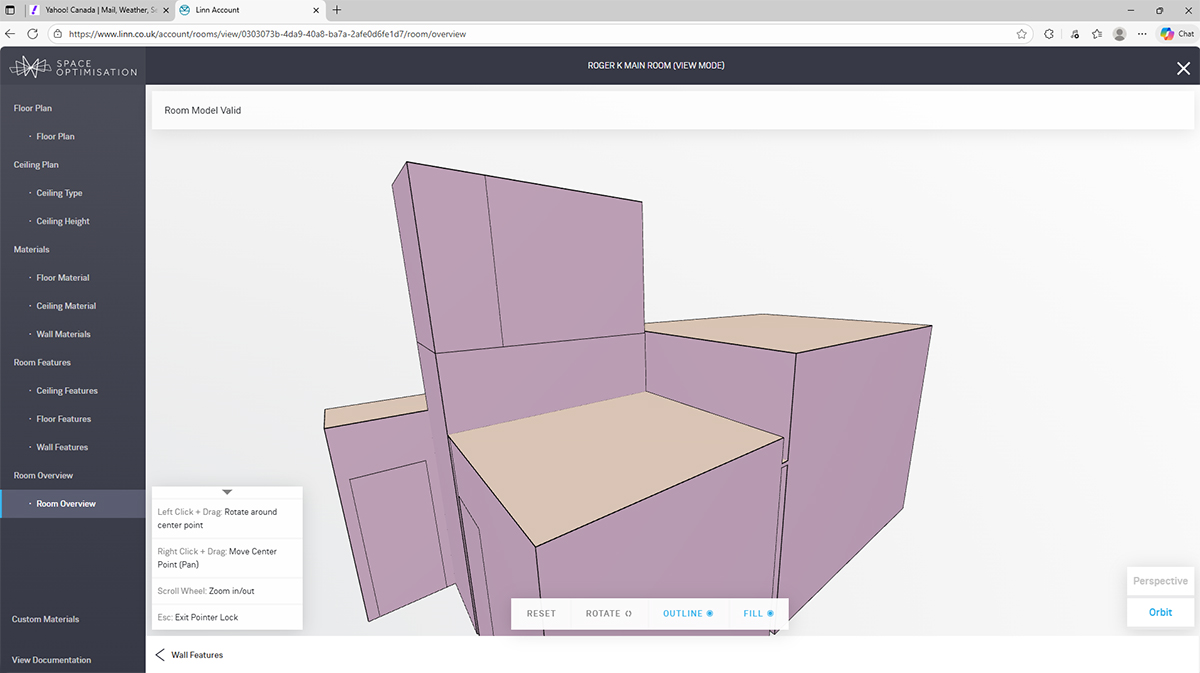Open new browser tab with plus icon
The width and height of the screenshot is (1200, 673).
click(x=336, y=10)
